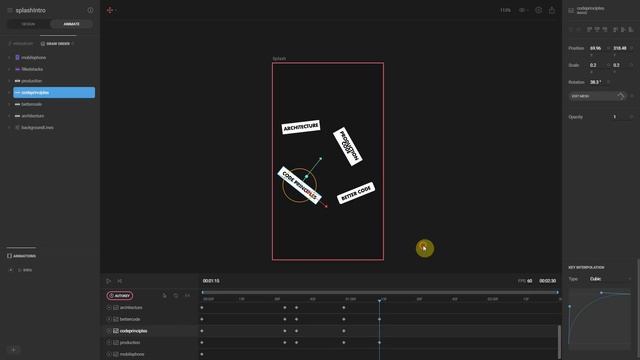Click the skip to start timeline control
The width and height of the screenshot is (640, 360).
point(120,281)
